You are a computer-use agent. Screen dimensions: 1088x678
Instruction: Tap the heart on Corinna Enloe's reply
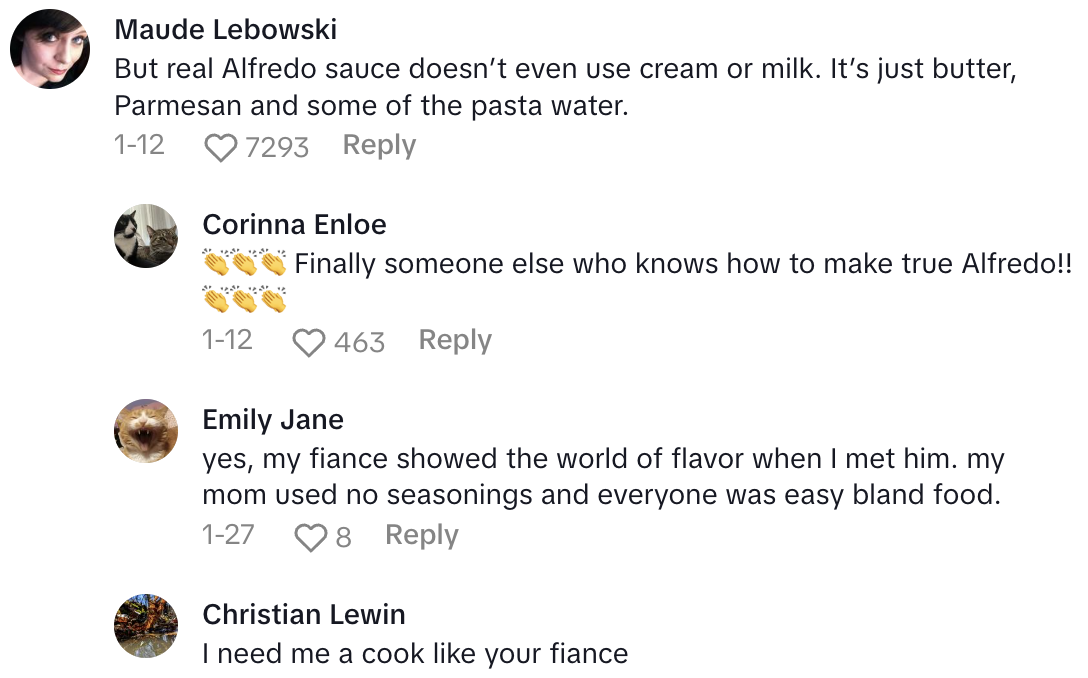309,343
